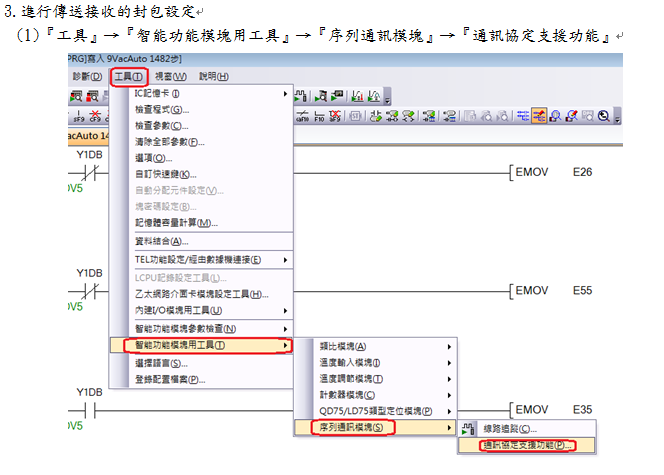Select 記憶體容量計算 menu item

(x=175, y=223)
